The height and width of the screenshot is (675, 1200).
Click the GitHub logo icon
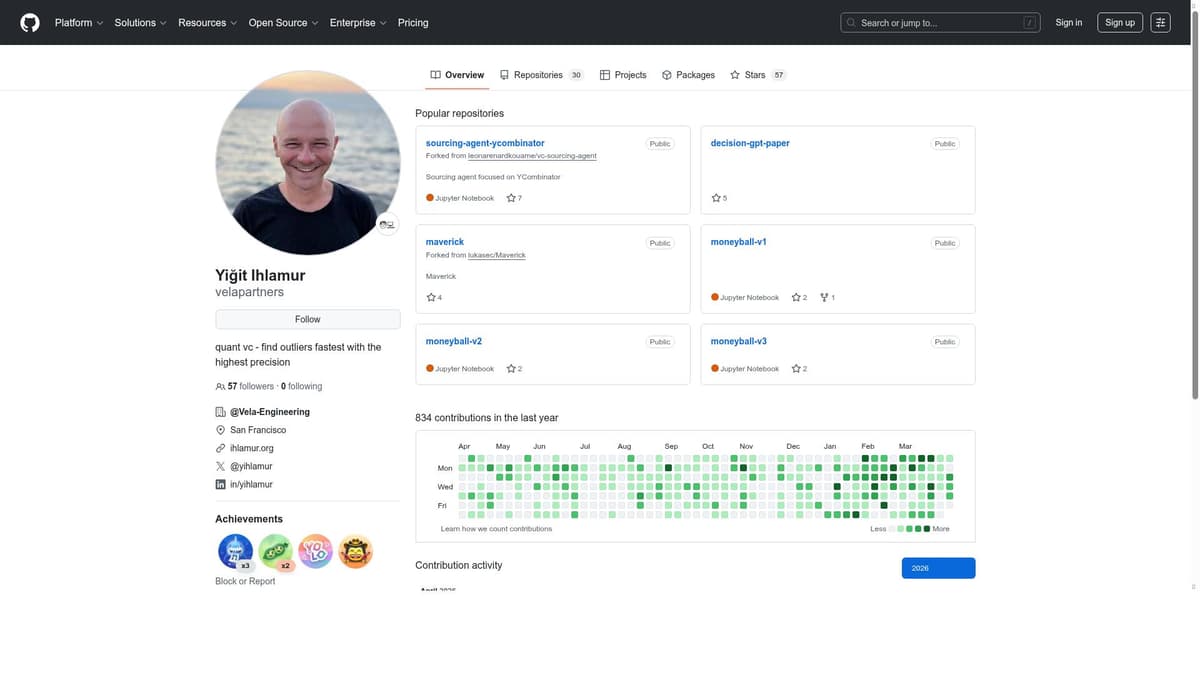click(30, 22)
